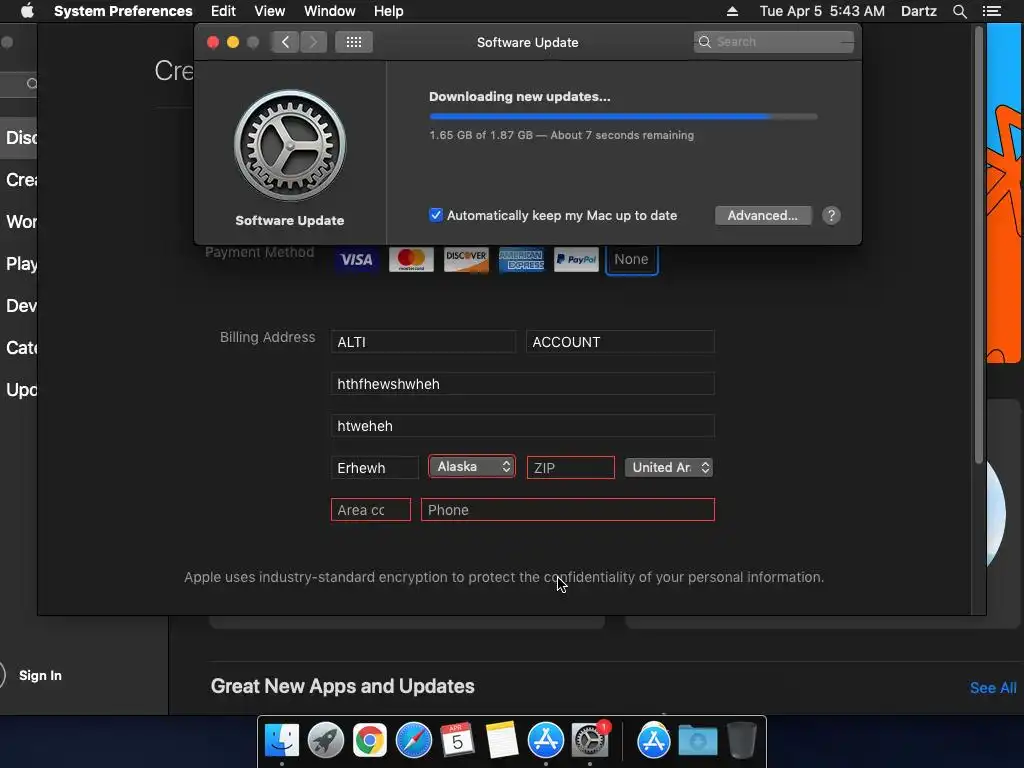
Task: Click the ACCOUNT last name field
Action: 620,342
